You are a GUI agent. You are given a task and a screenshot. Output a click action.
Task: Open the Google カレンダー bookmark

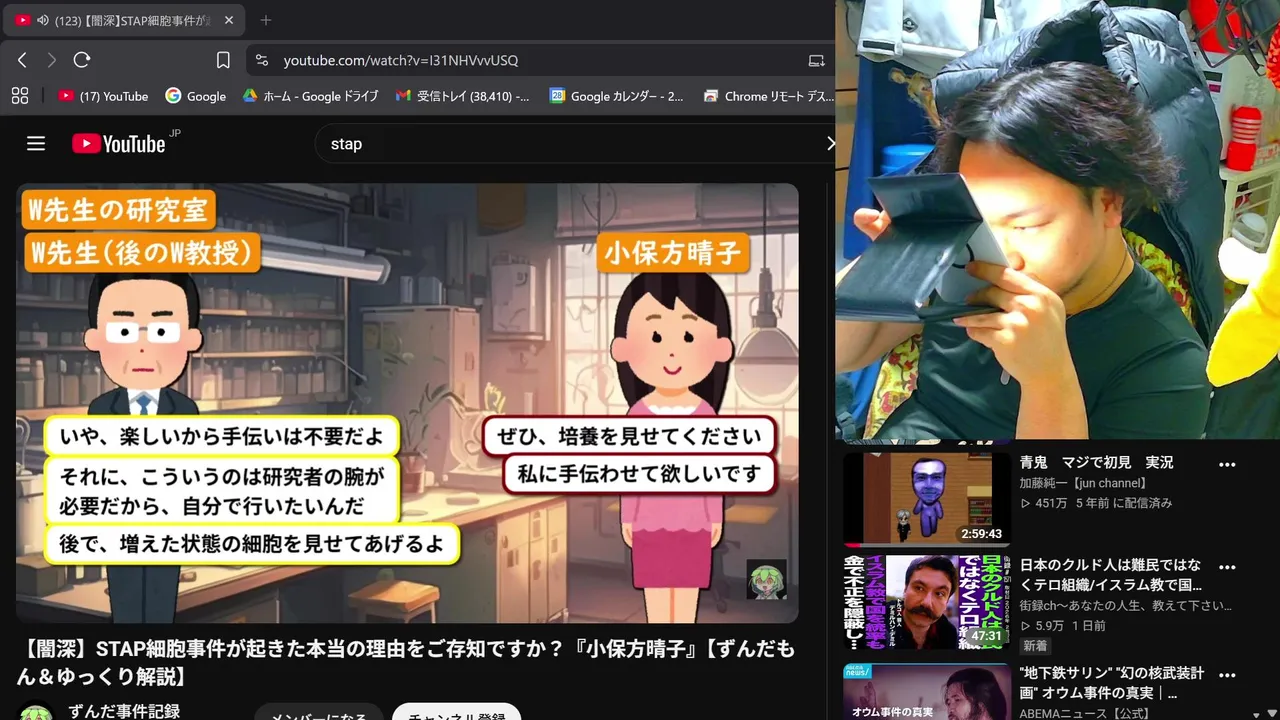pos(617,96)
